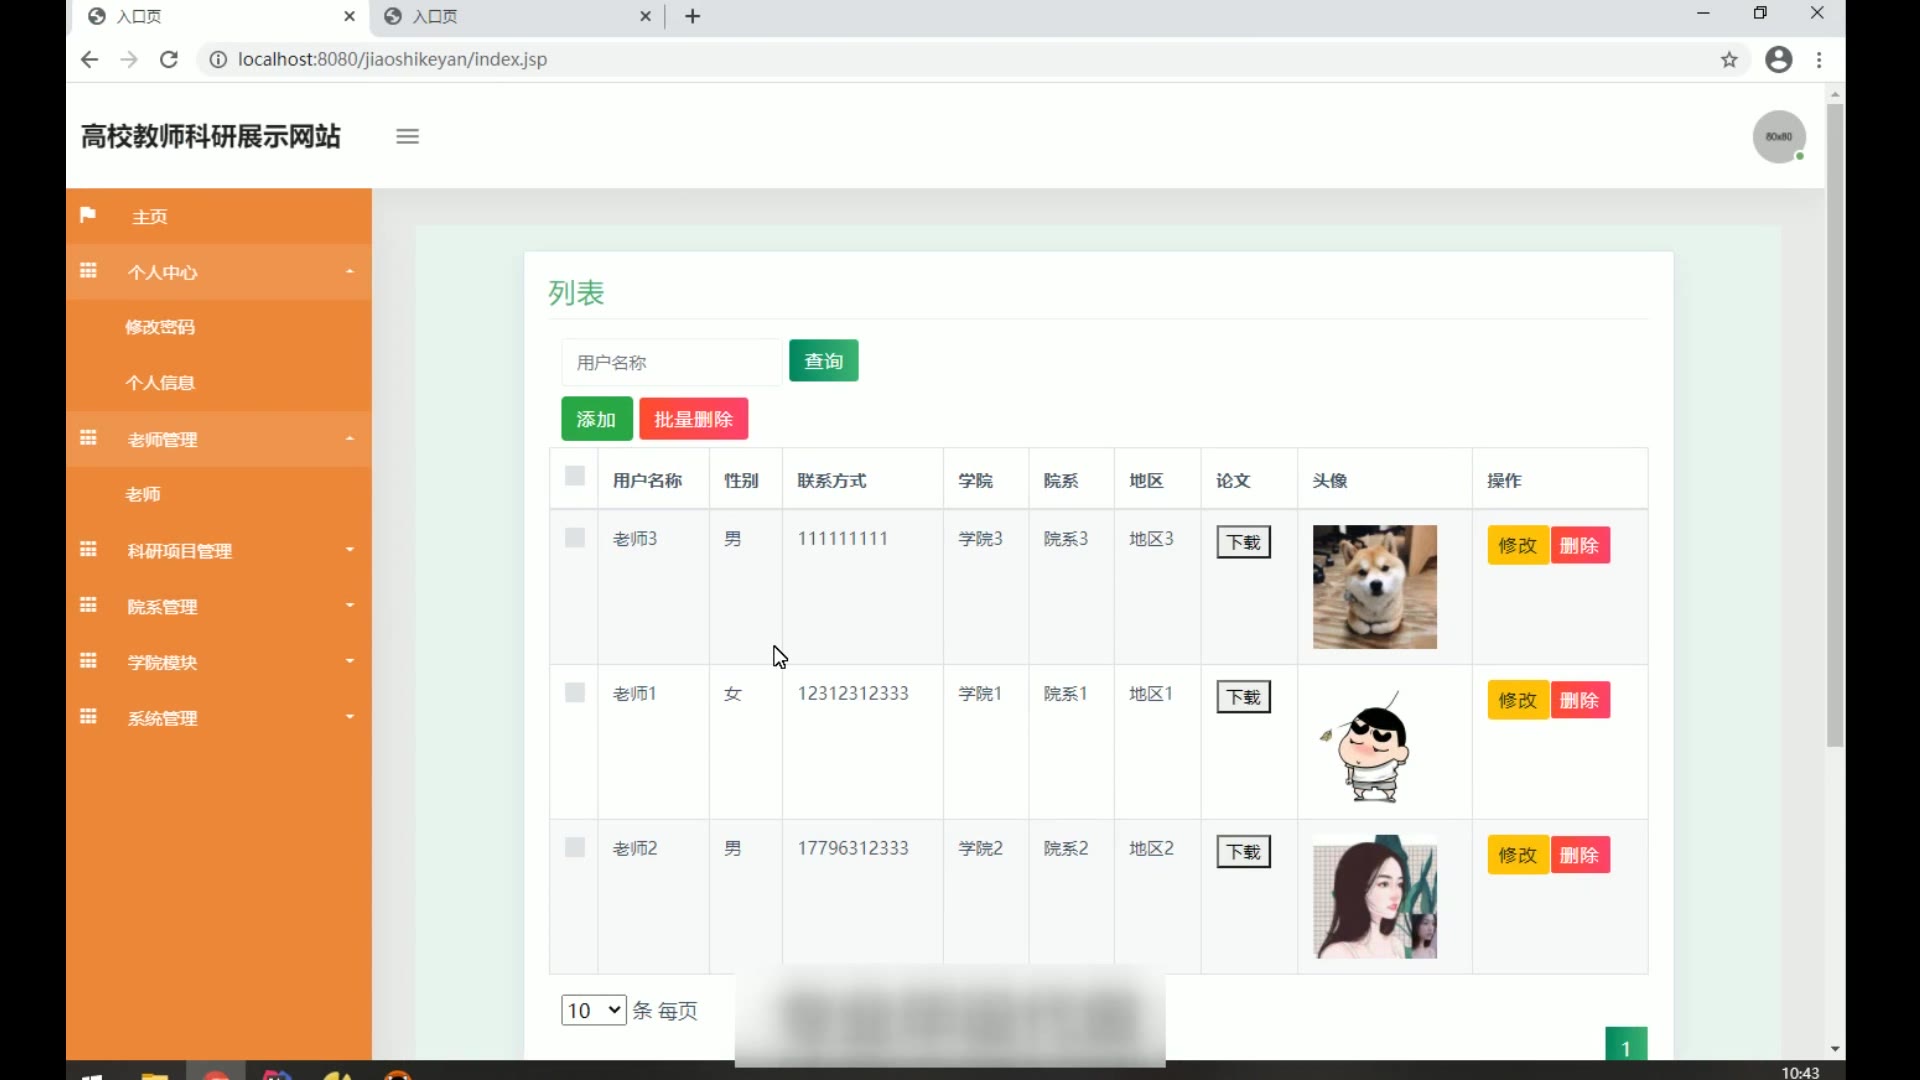Image resolution: width=1920 pixels, height=1080 pixels.
Task: Click the hamburger menu toggle icon
Action: click(x=407, y=136)
